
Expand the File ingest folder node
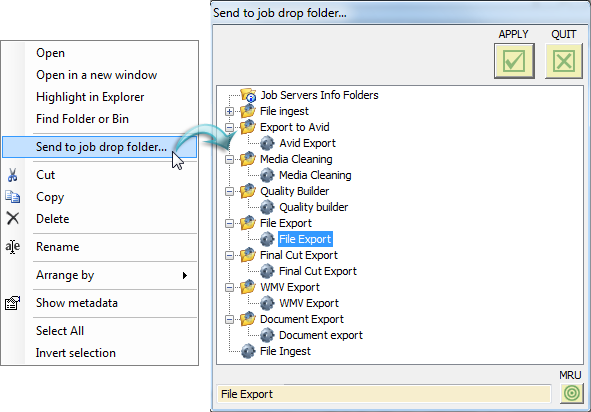click(x=229, y=112)
